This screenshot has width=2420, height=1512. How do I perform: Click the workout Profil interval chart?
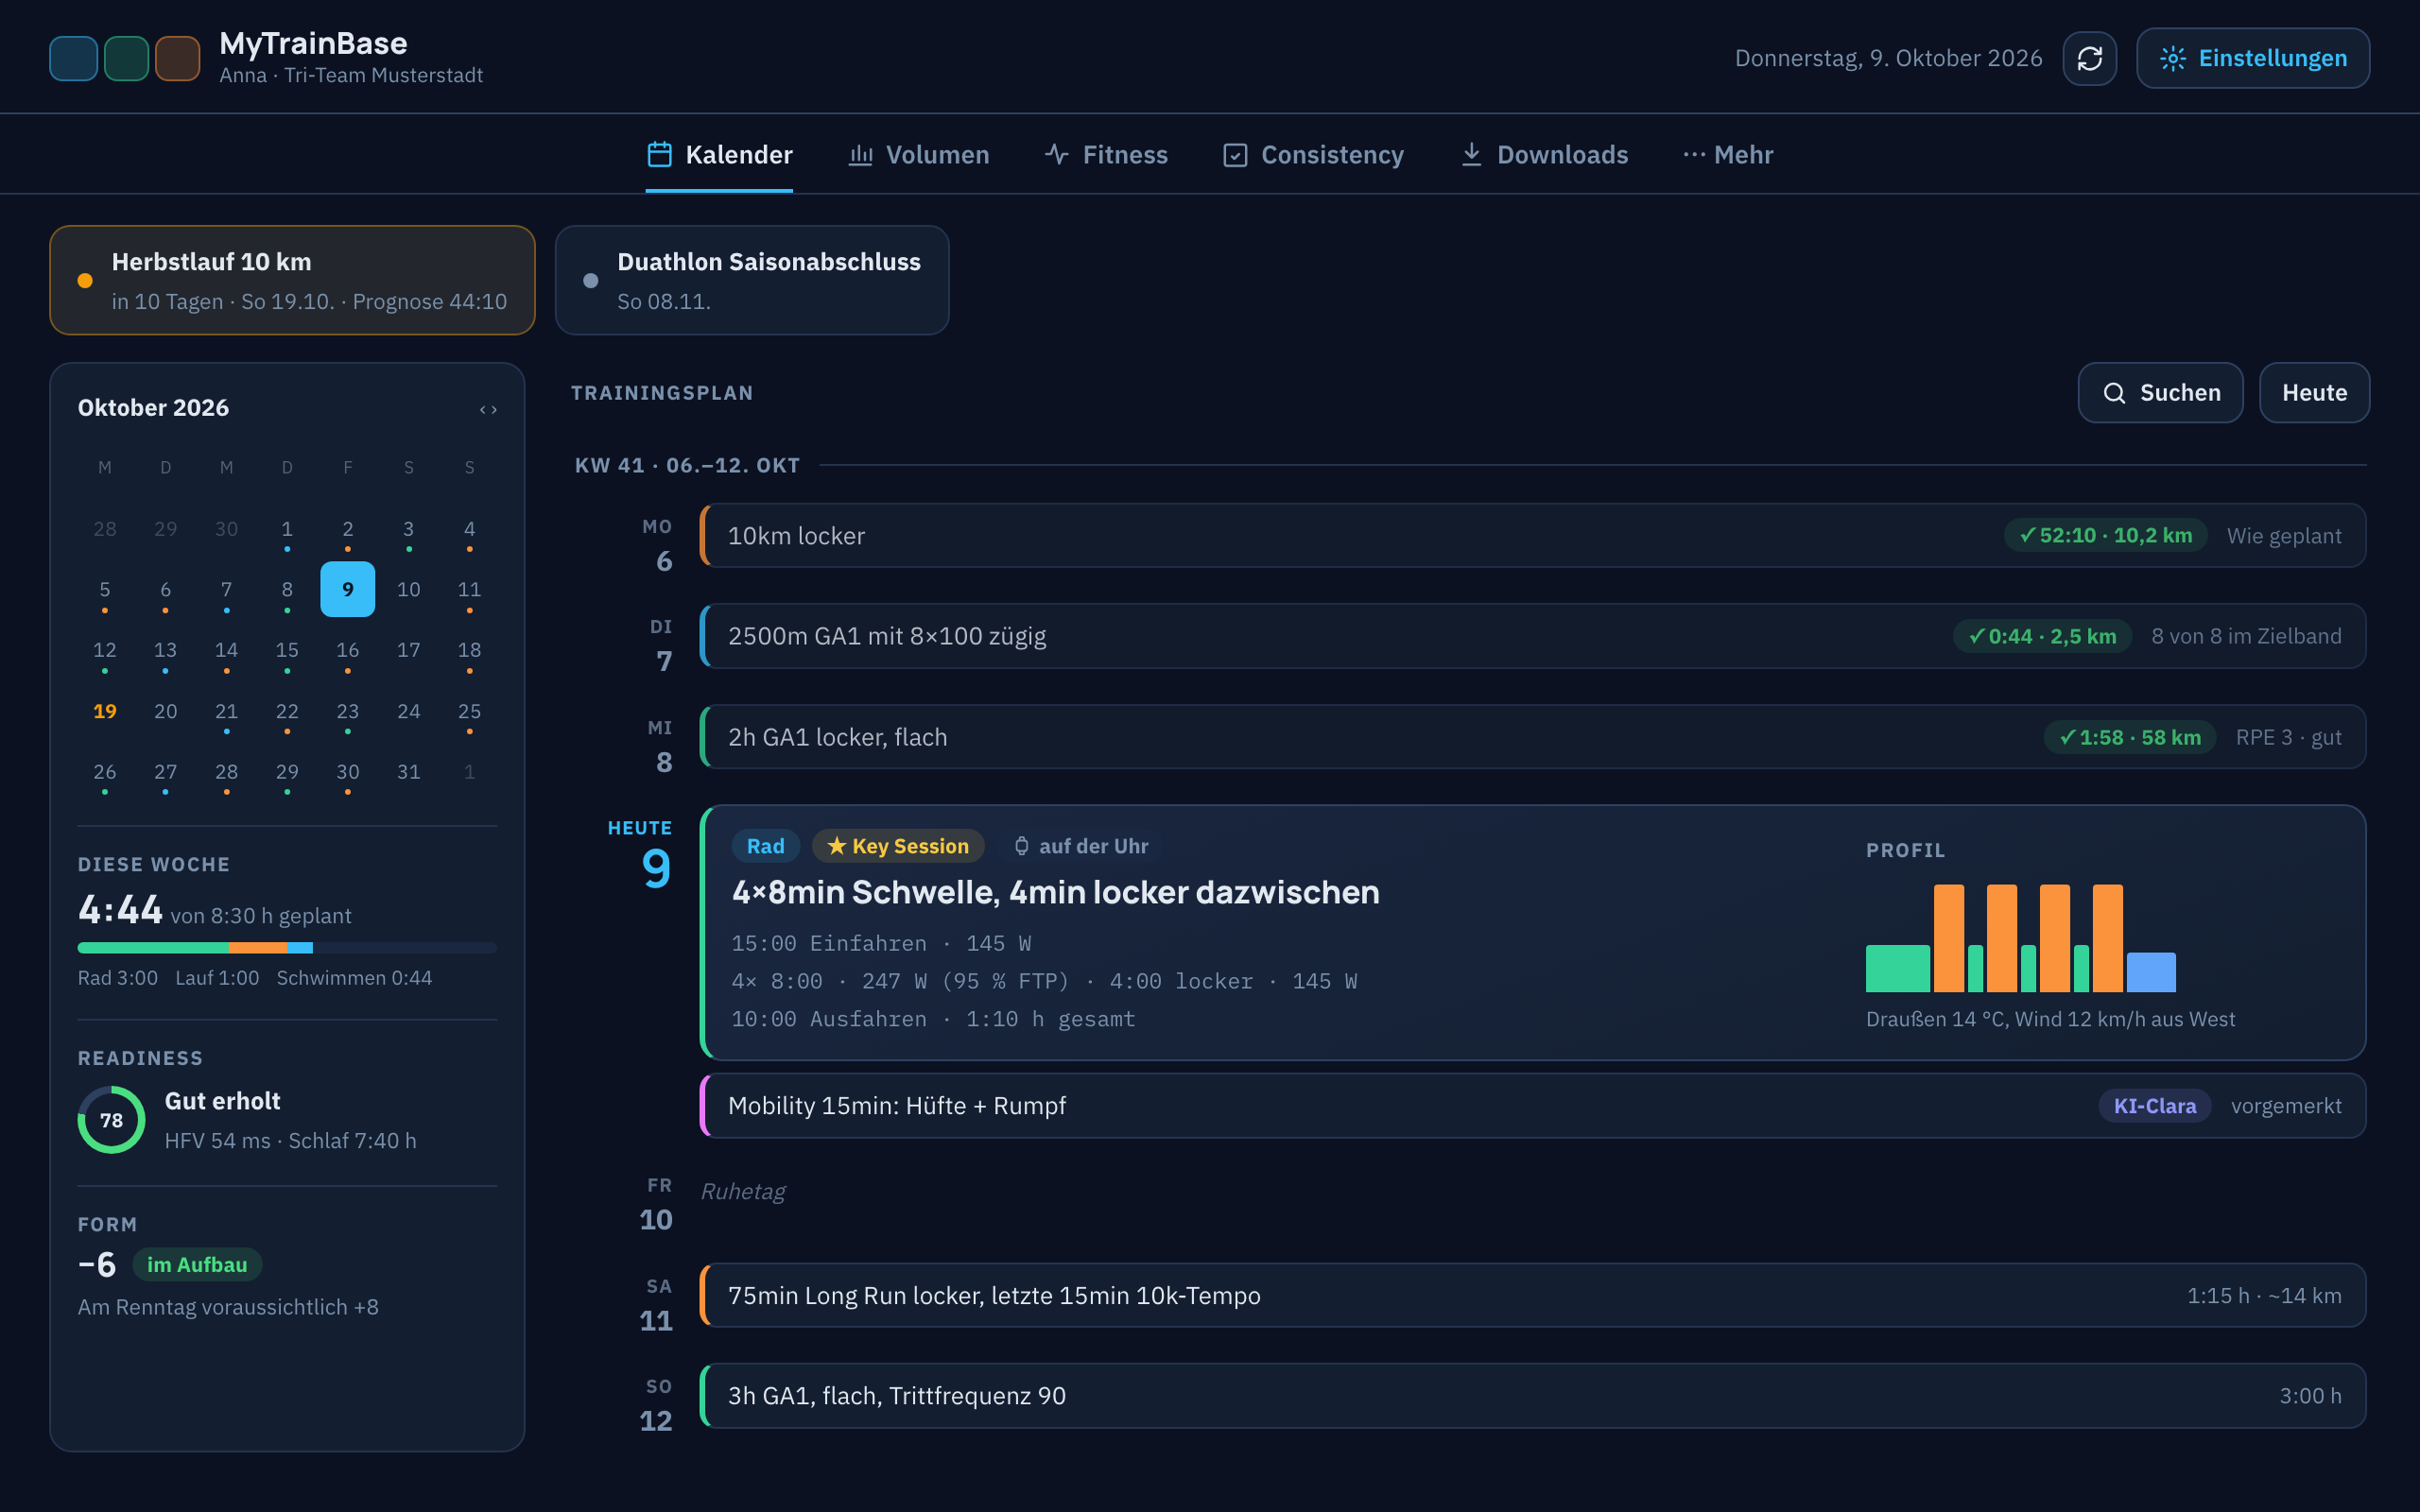pyautogui.click(x=2020, y=938)
